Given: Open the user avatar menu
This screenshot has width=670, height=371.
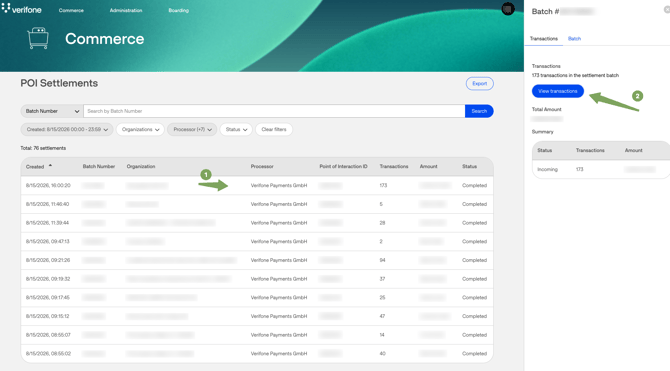Looking at the screenshot, I should (x=508, y=9).
